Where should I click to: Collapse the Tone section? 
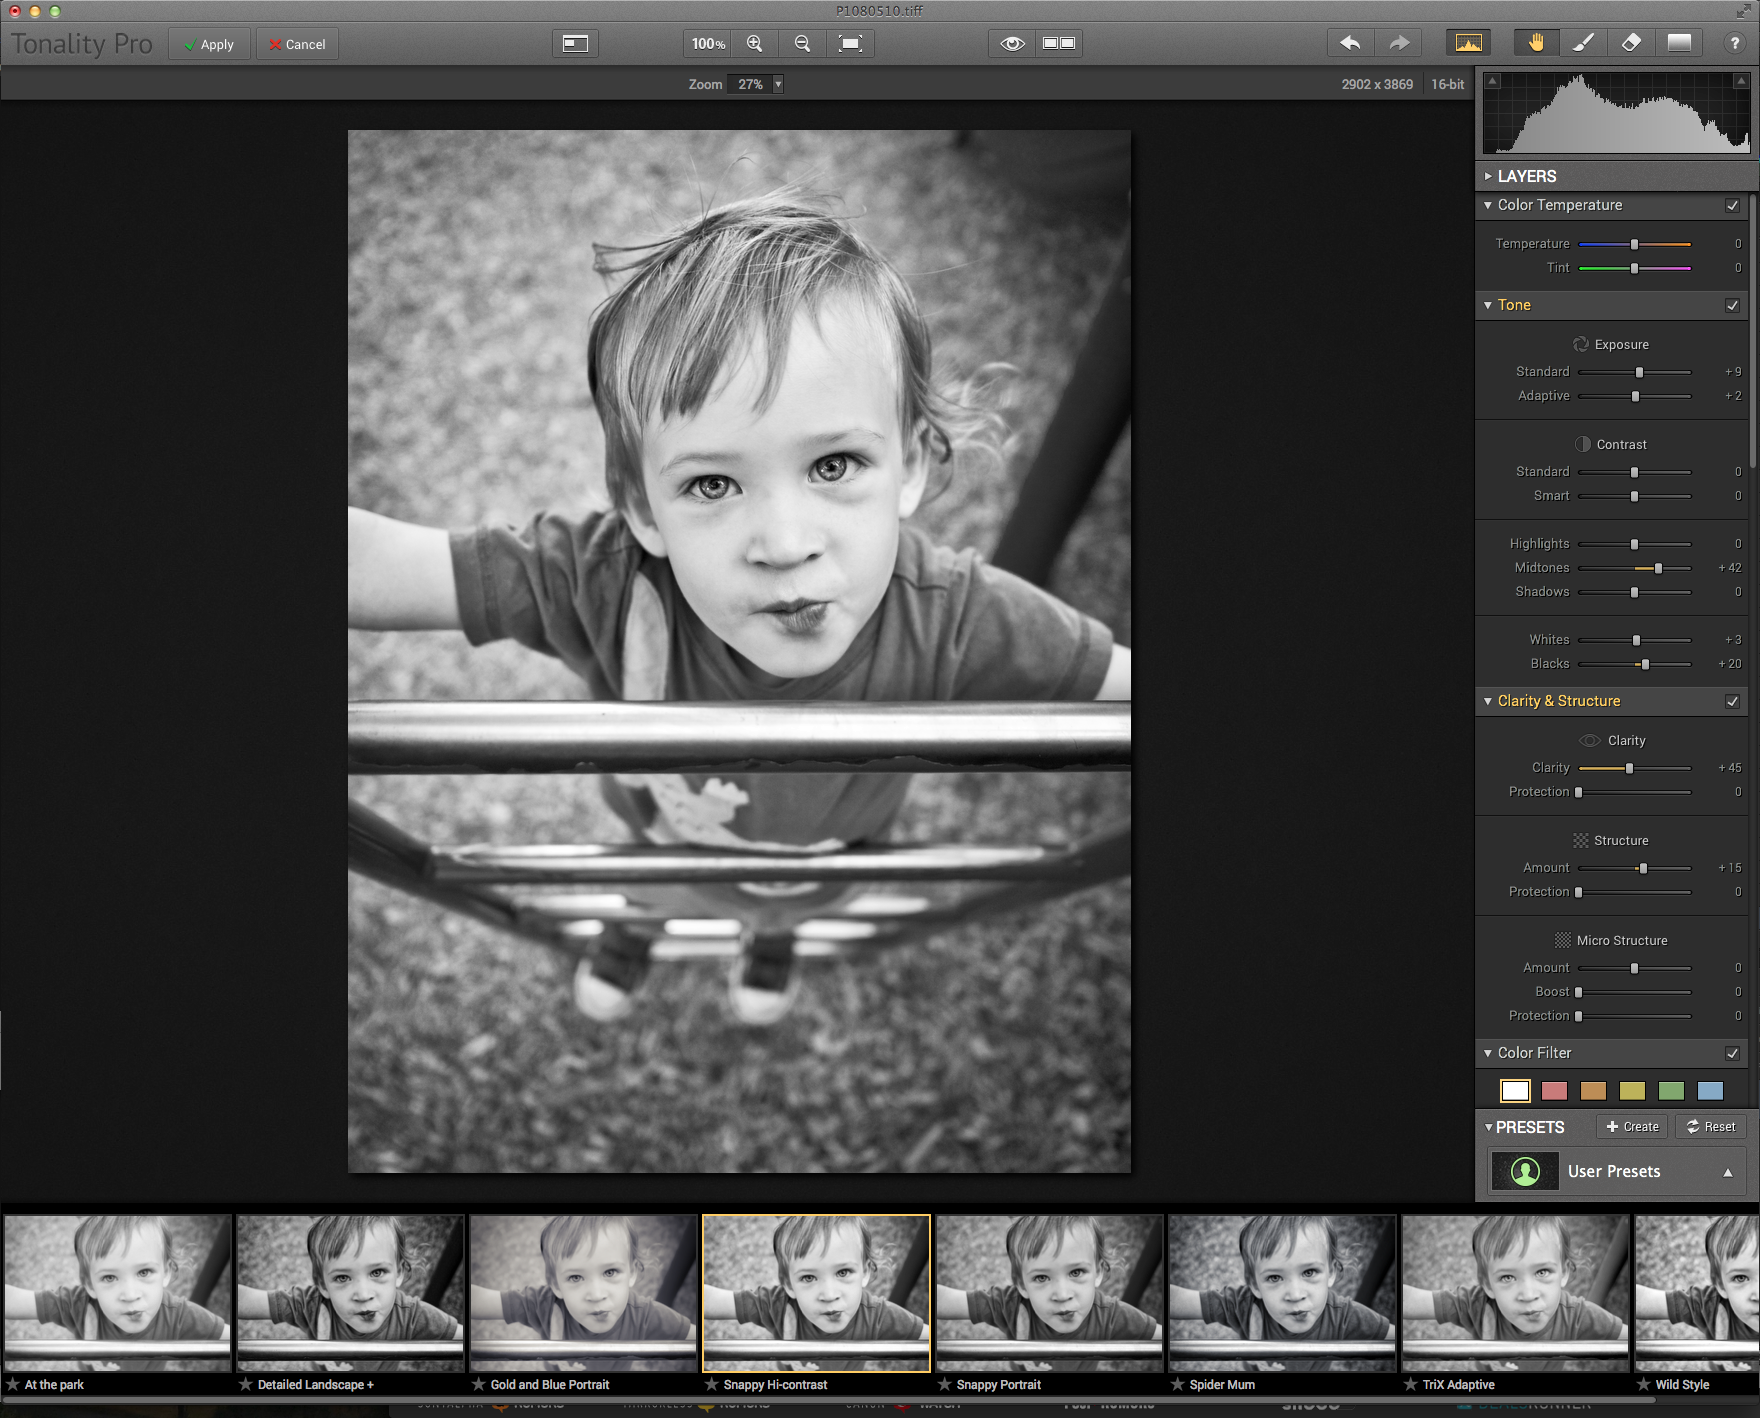[1488, 305]
